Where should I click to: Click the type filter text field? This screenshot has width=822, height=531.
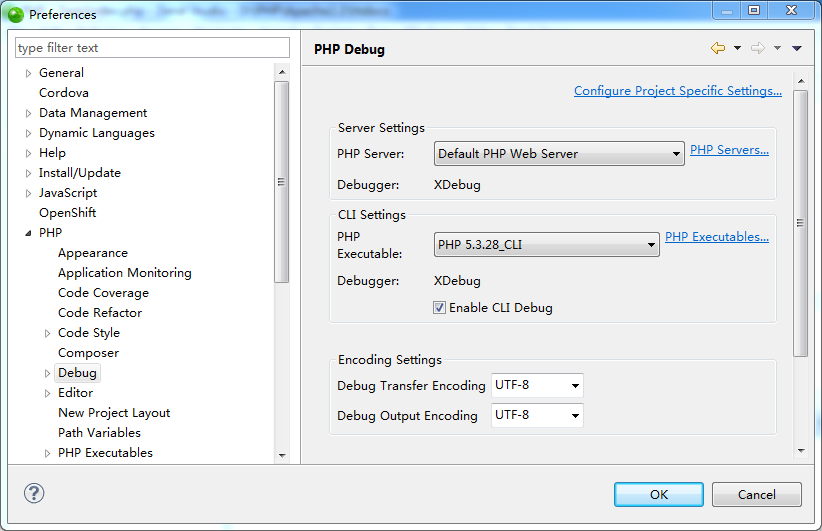[152, 48]
